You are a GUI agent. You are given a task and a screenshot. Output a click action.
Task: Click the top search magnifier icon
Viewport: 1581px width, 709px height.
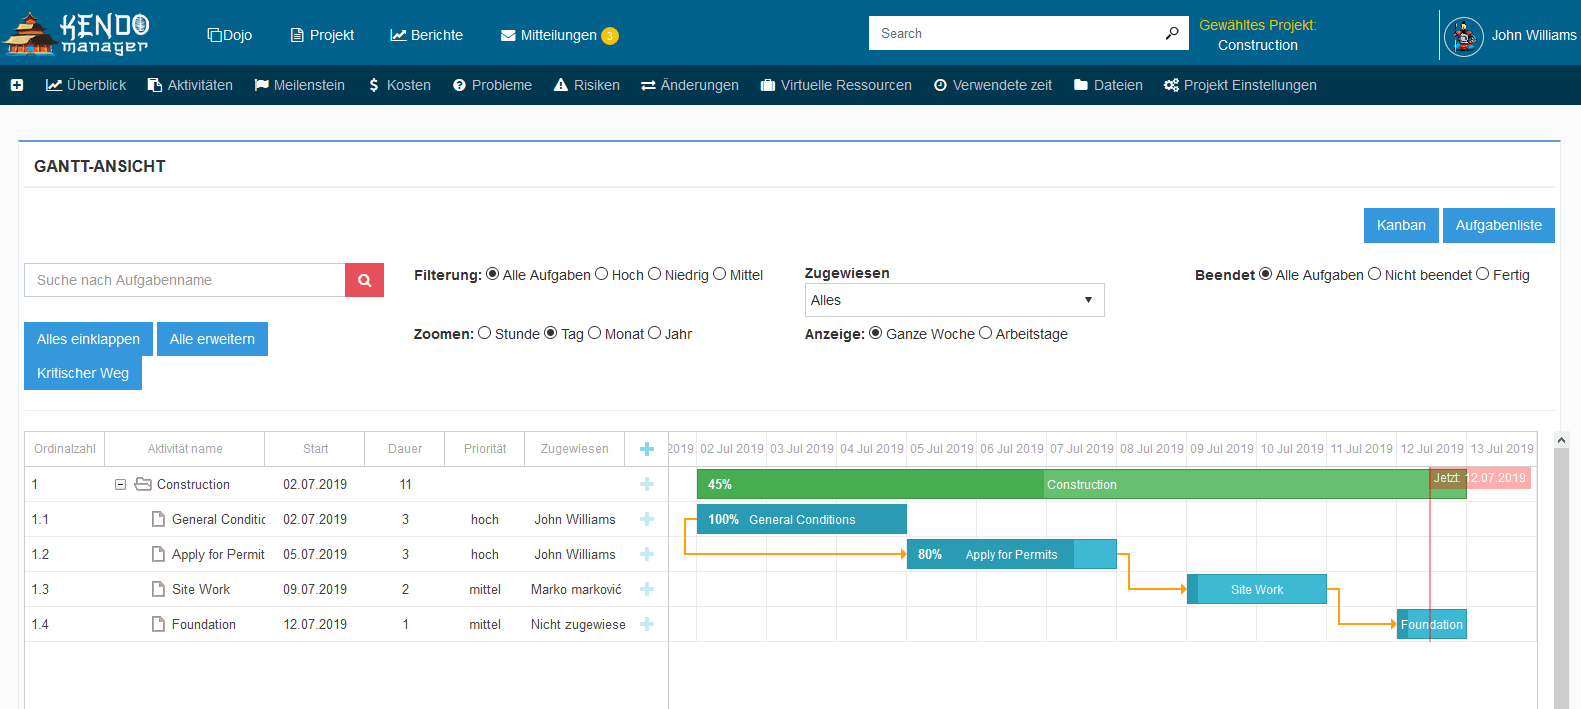tap(1172, 33)
